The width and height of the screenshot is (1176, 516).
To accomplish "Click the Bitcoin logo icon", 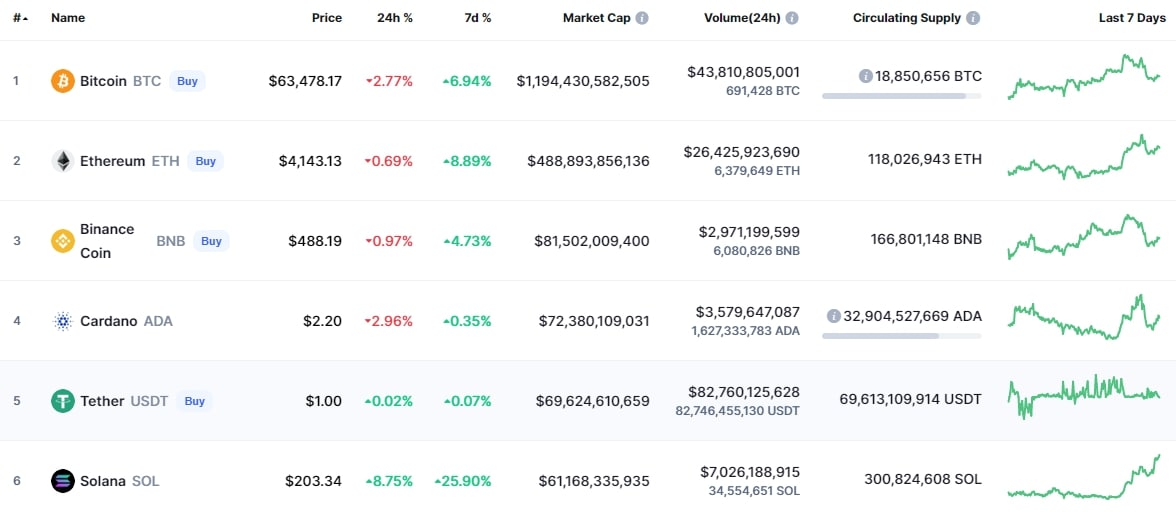I will pos(62,81).
